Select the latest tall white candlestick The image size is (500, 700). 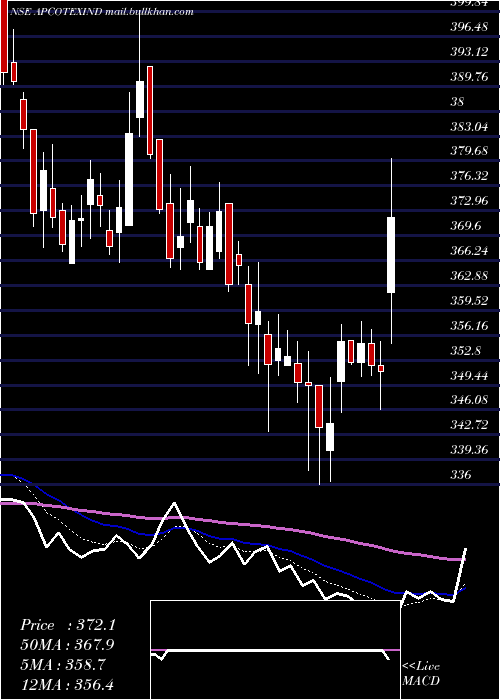point(391,255)
